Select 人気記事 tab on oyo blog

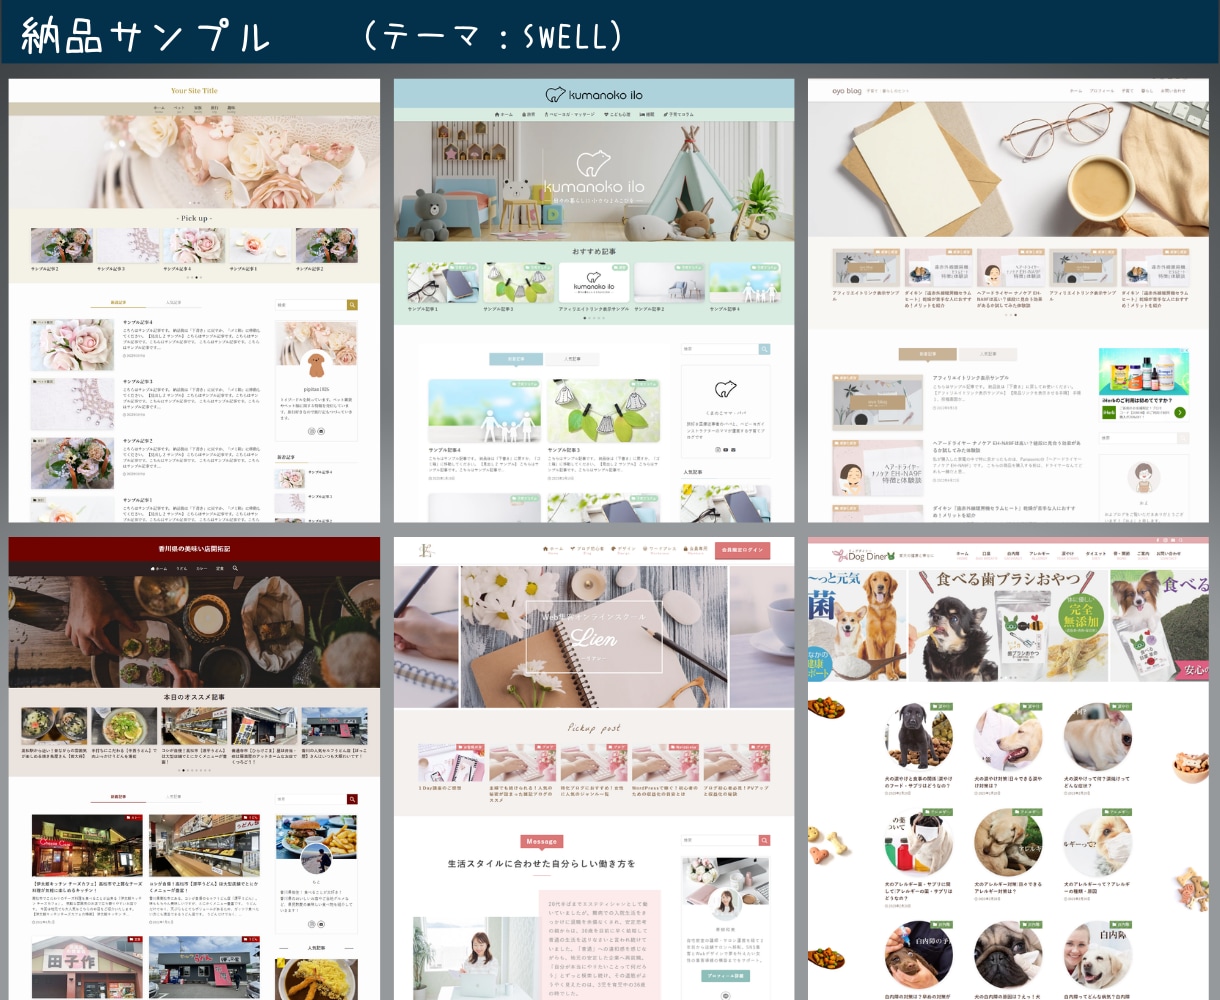click(x=987, y=354)
